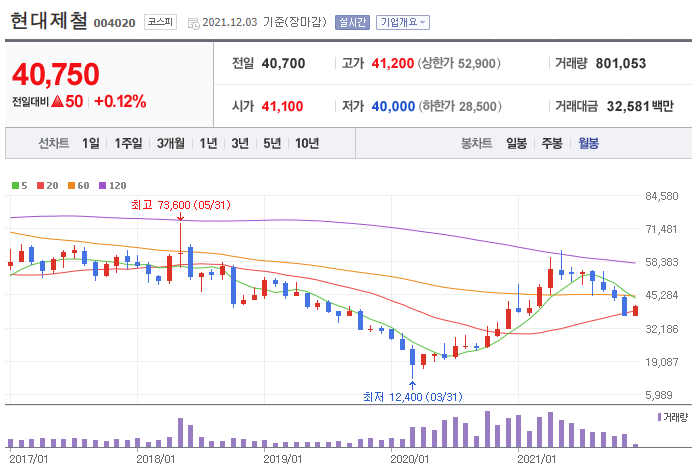
Task: Click the 최저 12,400 (03/31) marker
Action: [x=413, y=397]
